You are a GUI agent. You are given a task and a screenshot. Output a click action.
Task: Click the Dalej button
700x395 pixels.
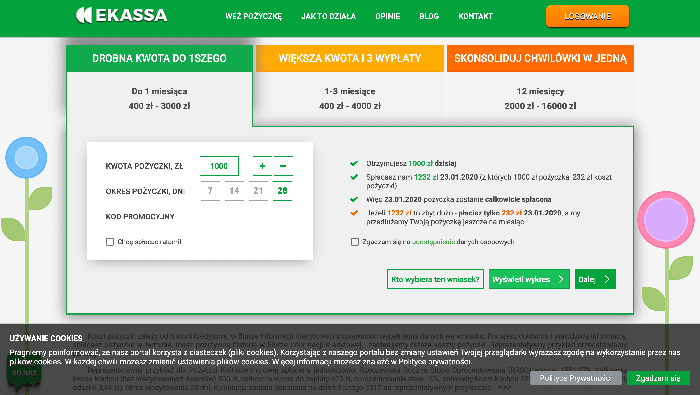[595, 279]
